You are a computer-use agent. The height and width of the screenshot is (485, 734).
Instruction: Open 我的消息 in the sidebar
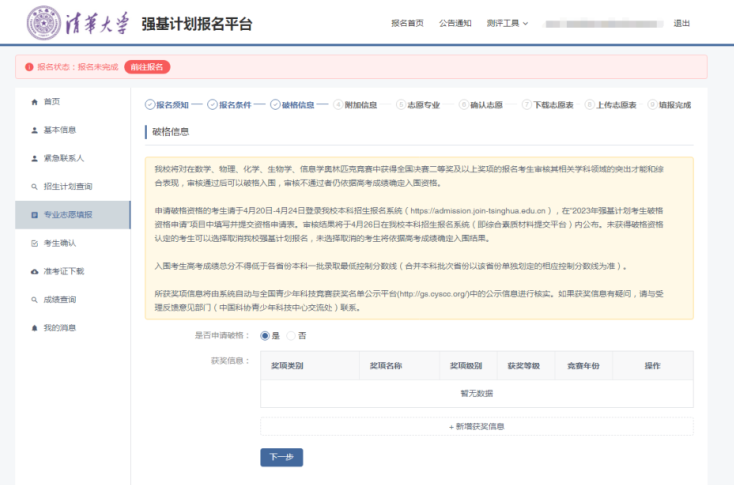73,328
